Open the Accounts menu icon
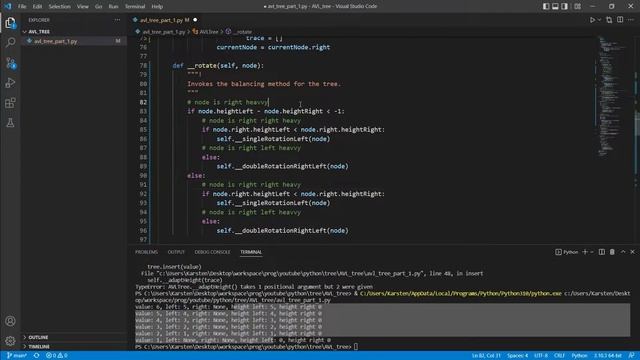640x360 pixels. click(10, 321)
